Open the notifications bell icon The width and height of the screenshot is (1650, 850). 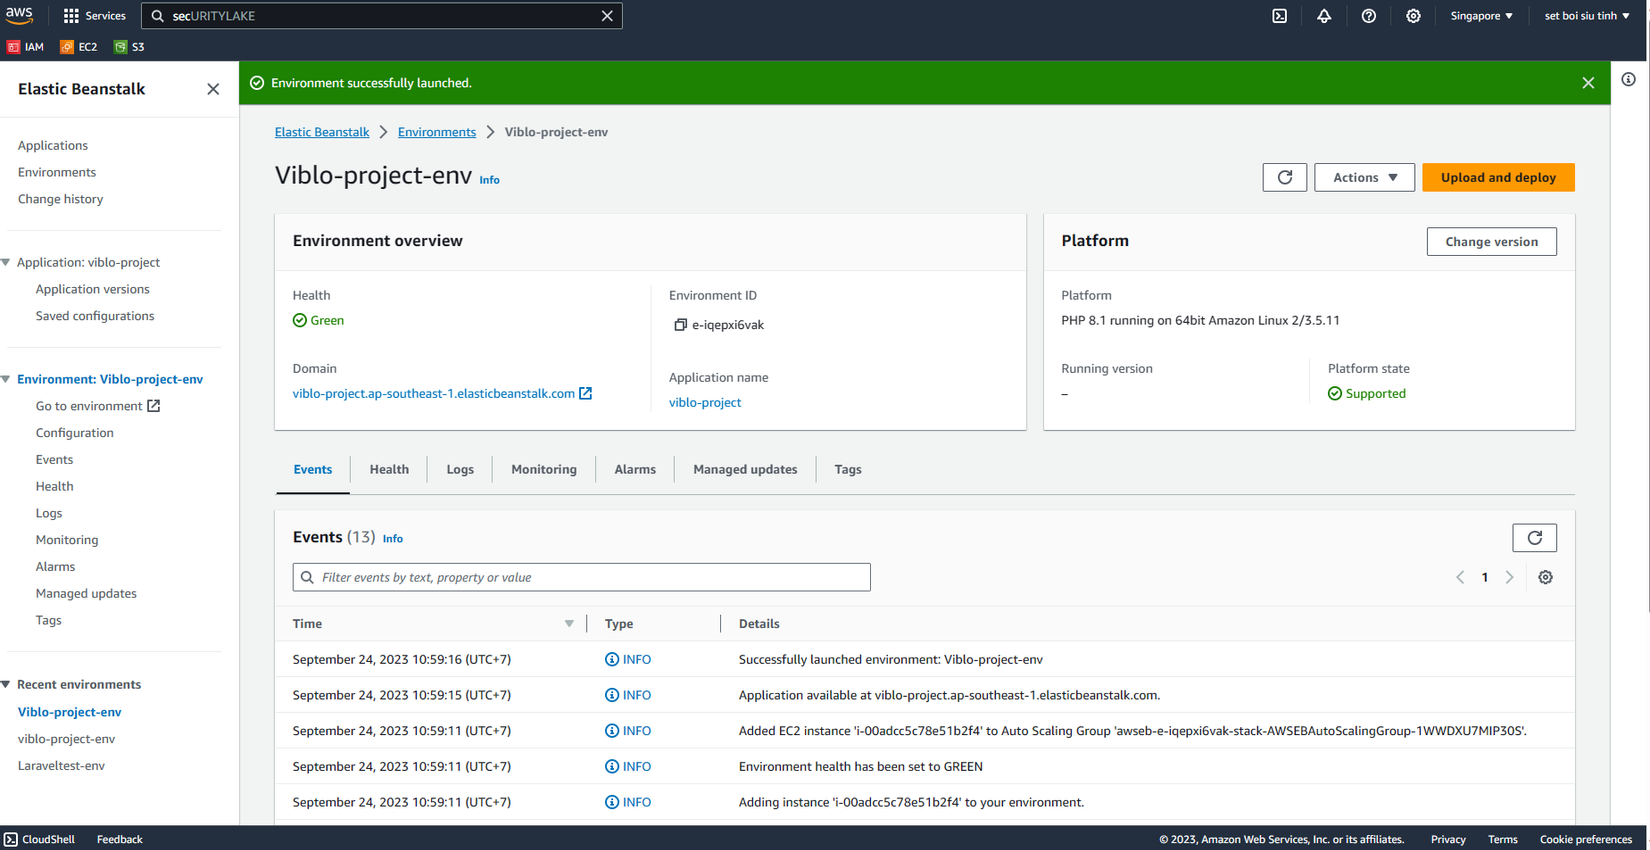1324,16
